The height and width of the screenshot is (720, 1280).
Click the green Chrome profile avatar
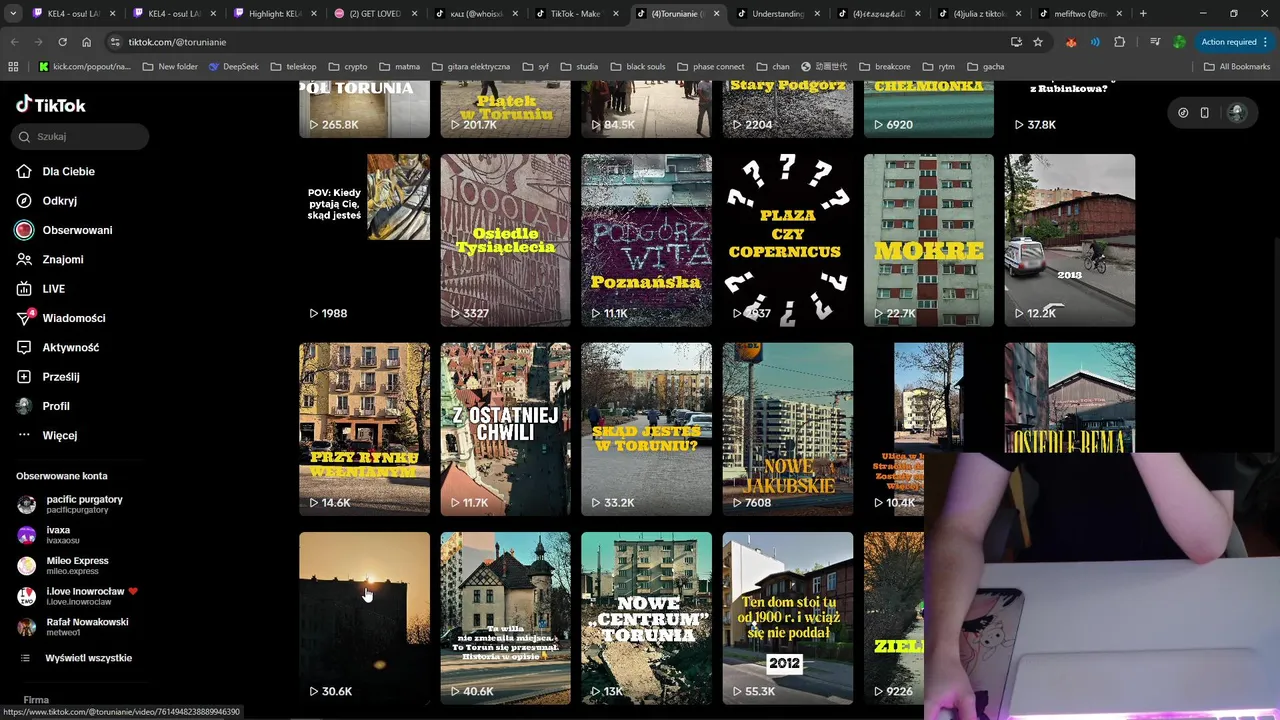[1179, 42]
